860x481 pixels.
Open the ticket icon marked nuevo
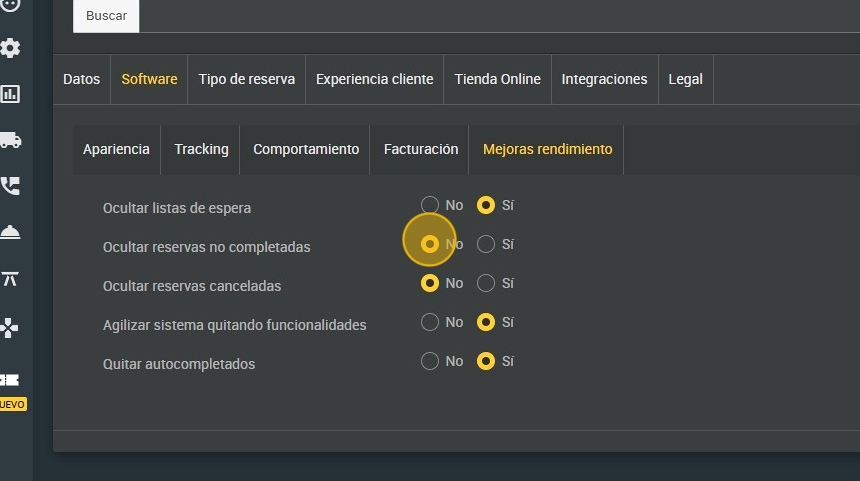point(10,380)
